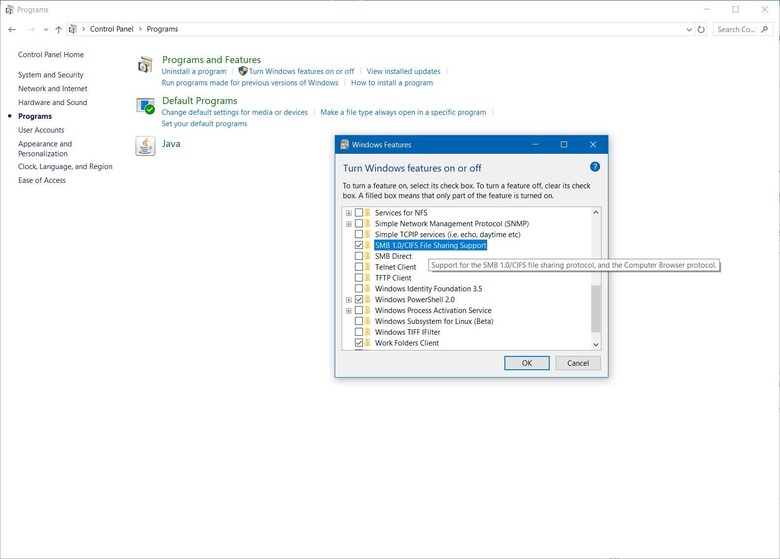
Task: Click the Uninstall a program link
Action: [x=194, y=72]
